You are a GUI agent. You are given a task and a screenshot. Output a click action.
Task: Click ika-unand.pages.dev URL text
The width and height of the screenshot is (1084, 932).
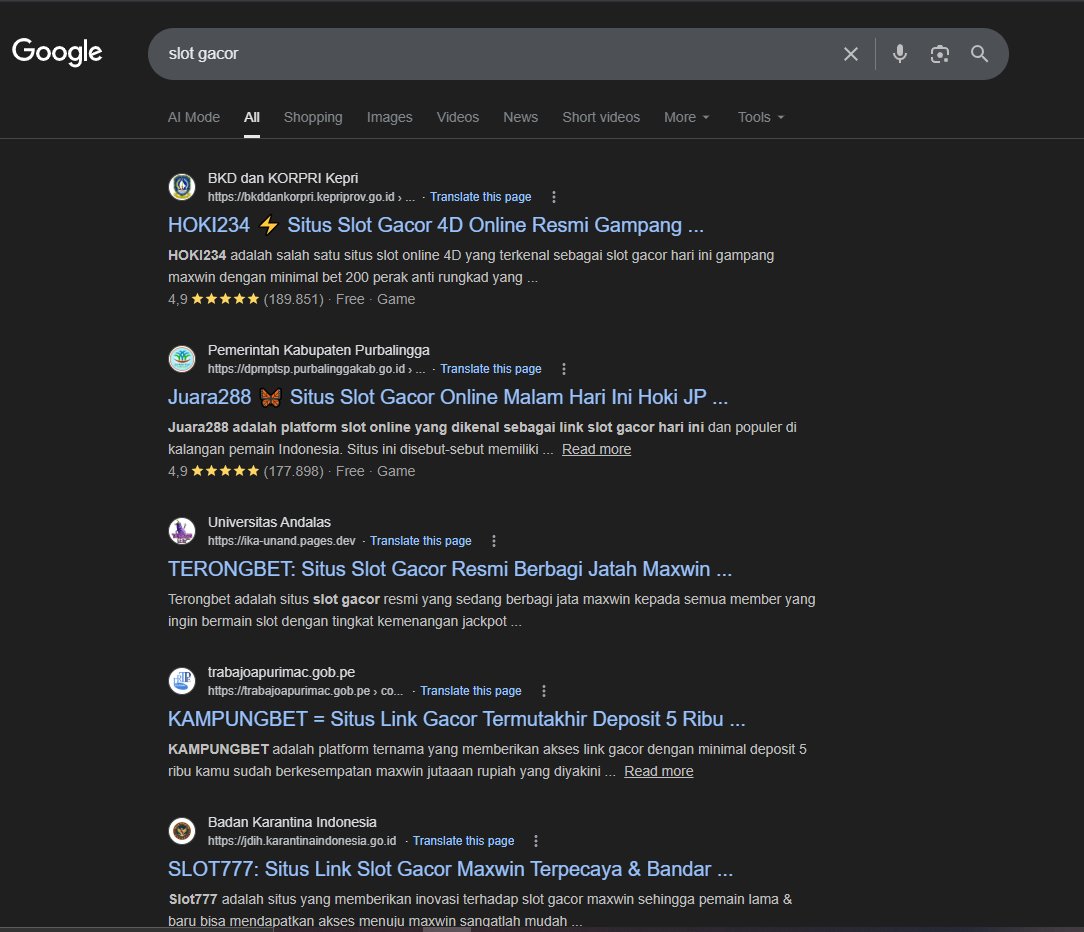281,541
